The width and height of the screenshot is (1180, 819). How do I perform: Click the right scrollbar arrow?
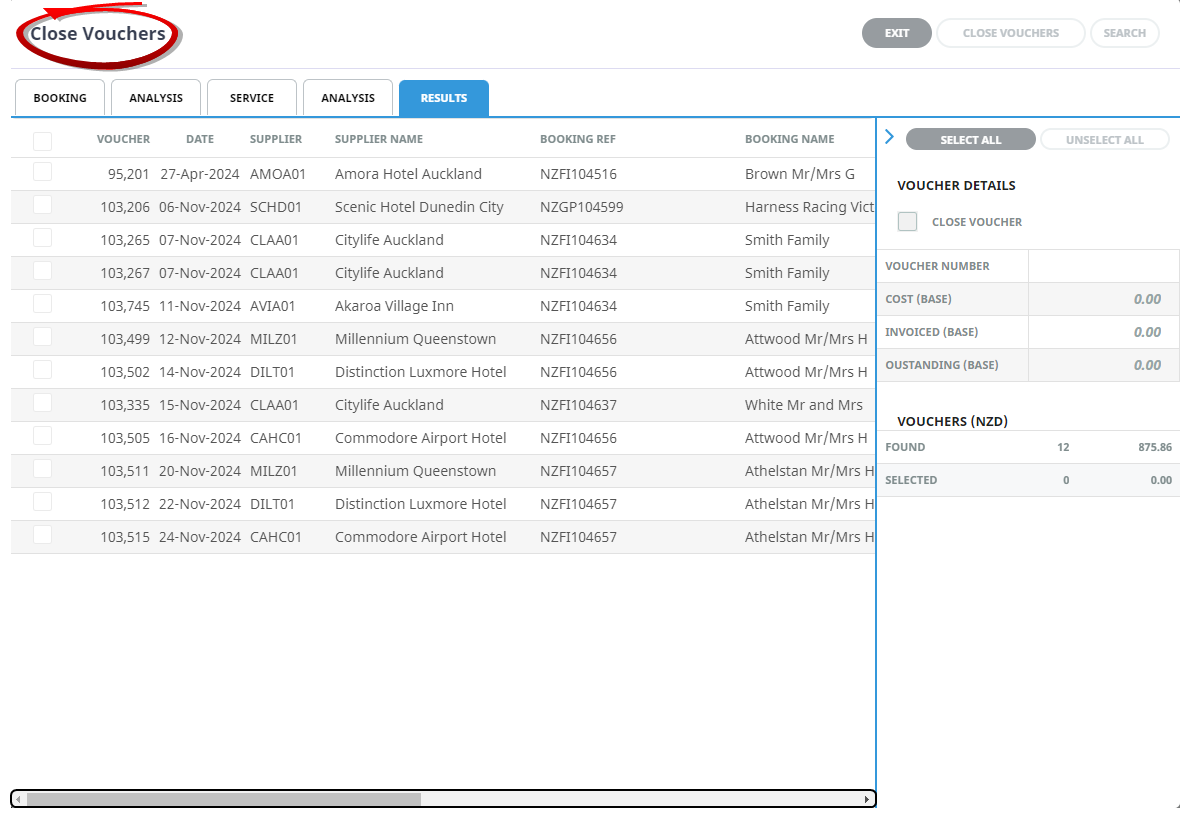click(867, 799)
